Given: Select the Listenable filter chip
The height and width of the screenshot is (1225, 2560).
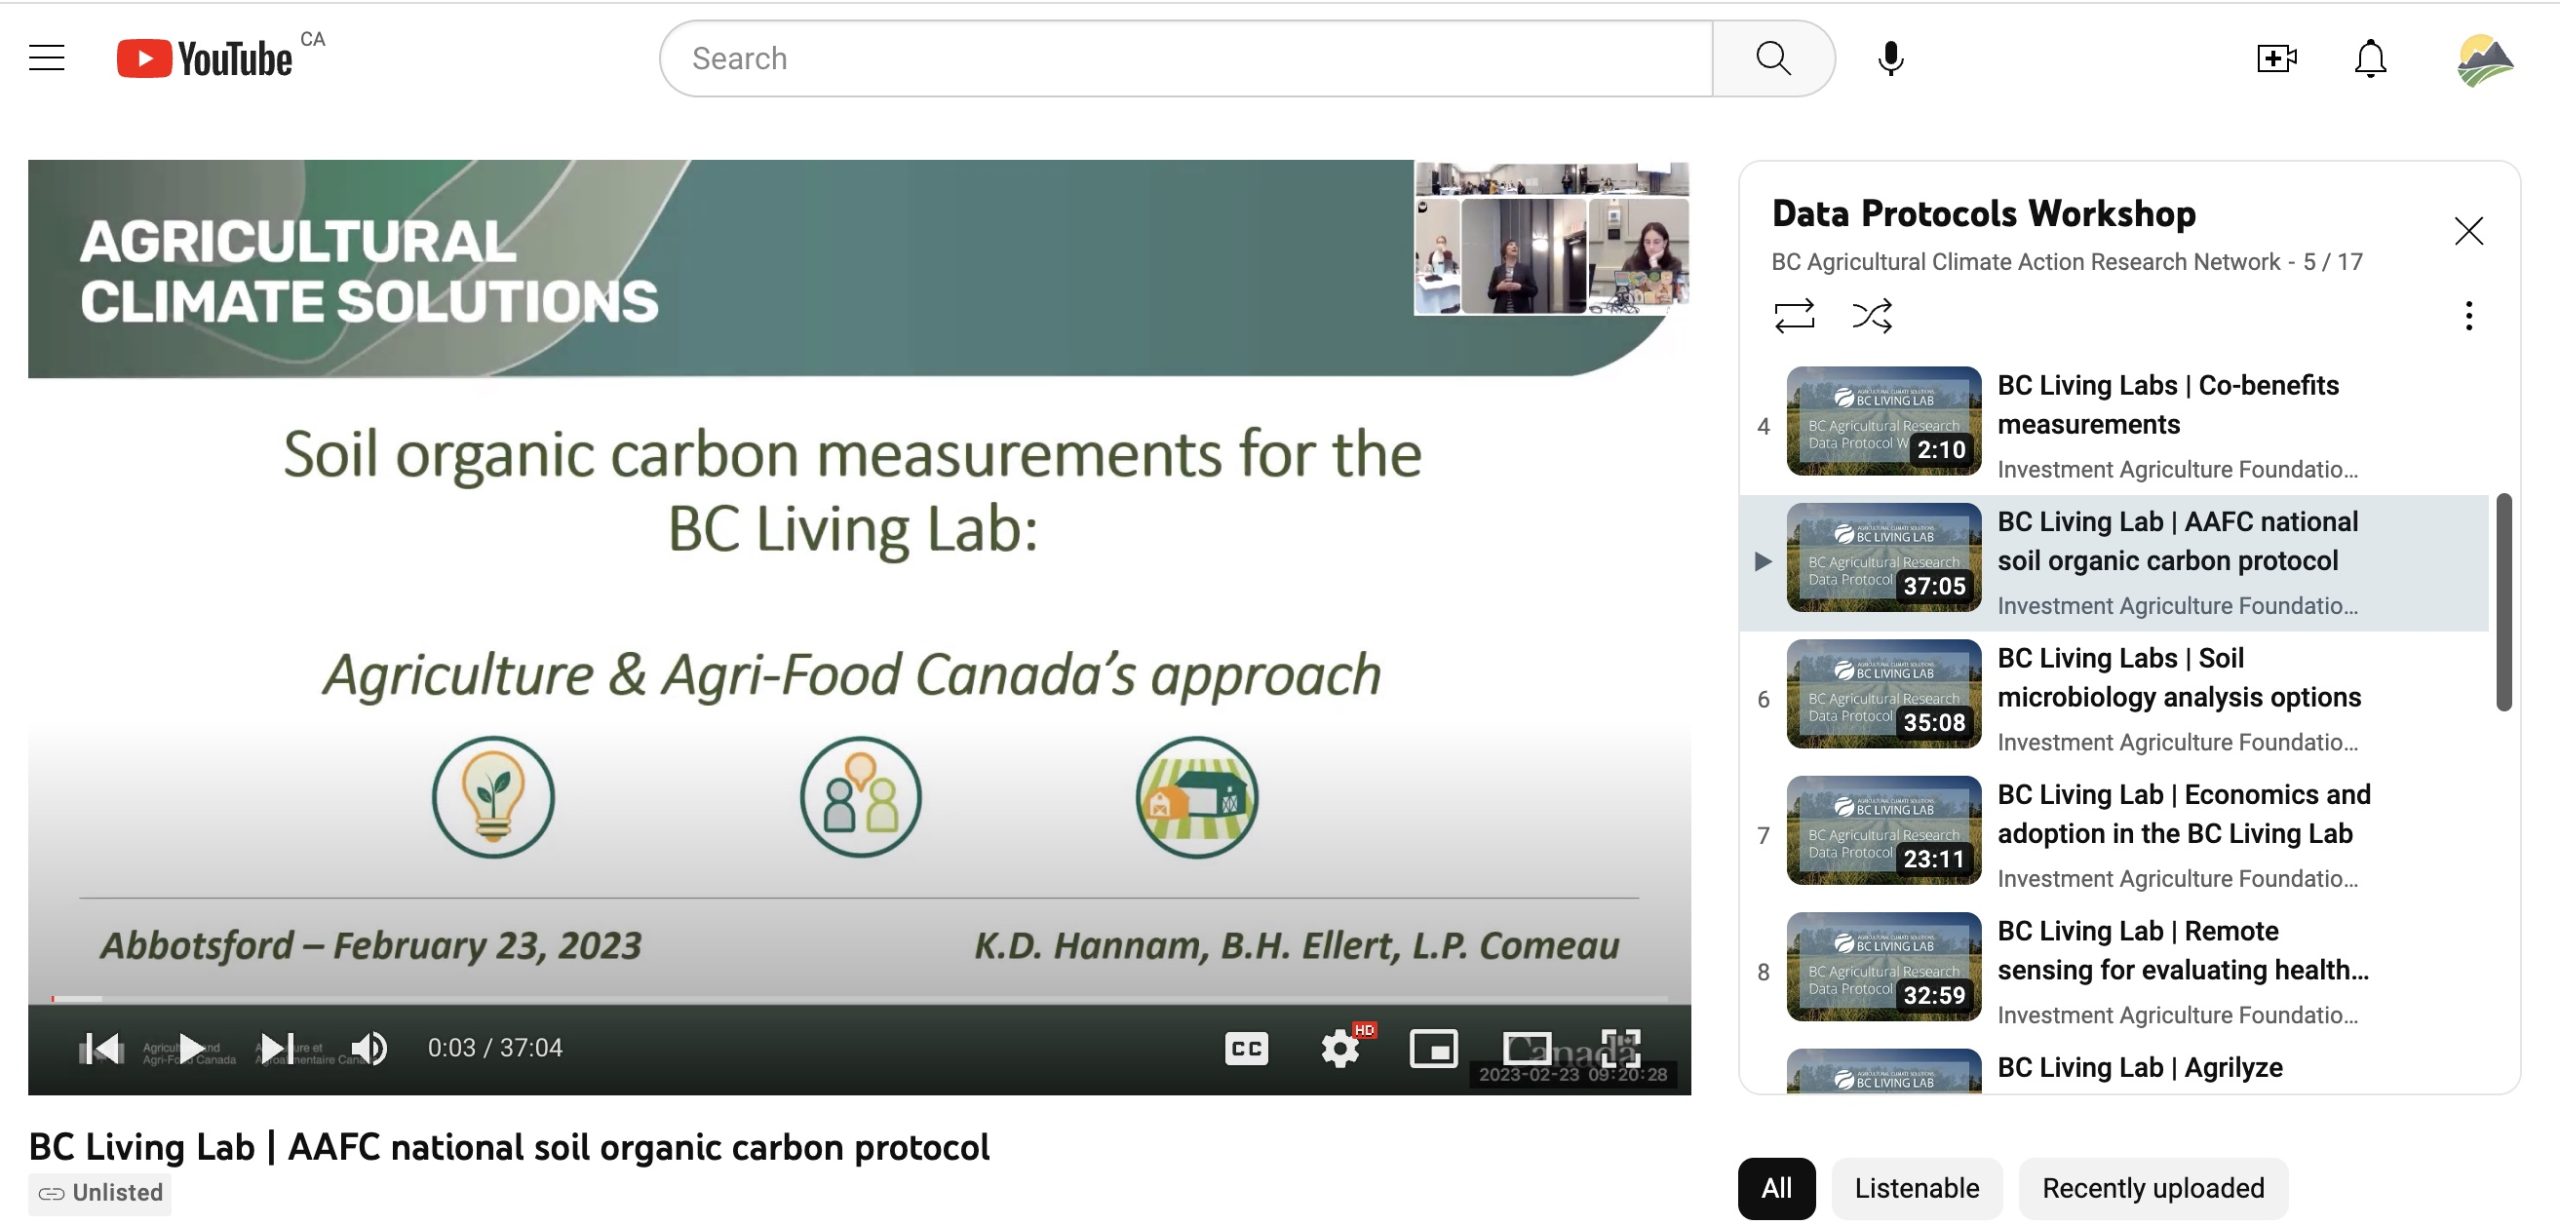Looking at the screenshot, I should coord(1916,1188).
